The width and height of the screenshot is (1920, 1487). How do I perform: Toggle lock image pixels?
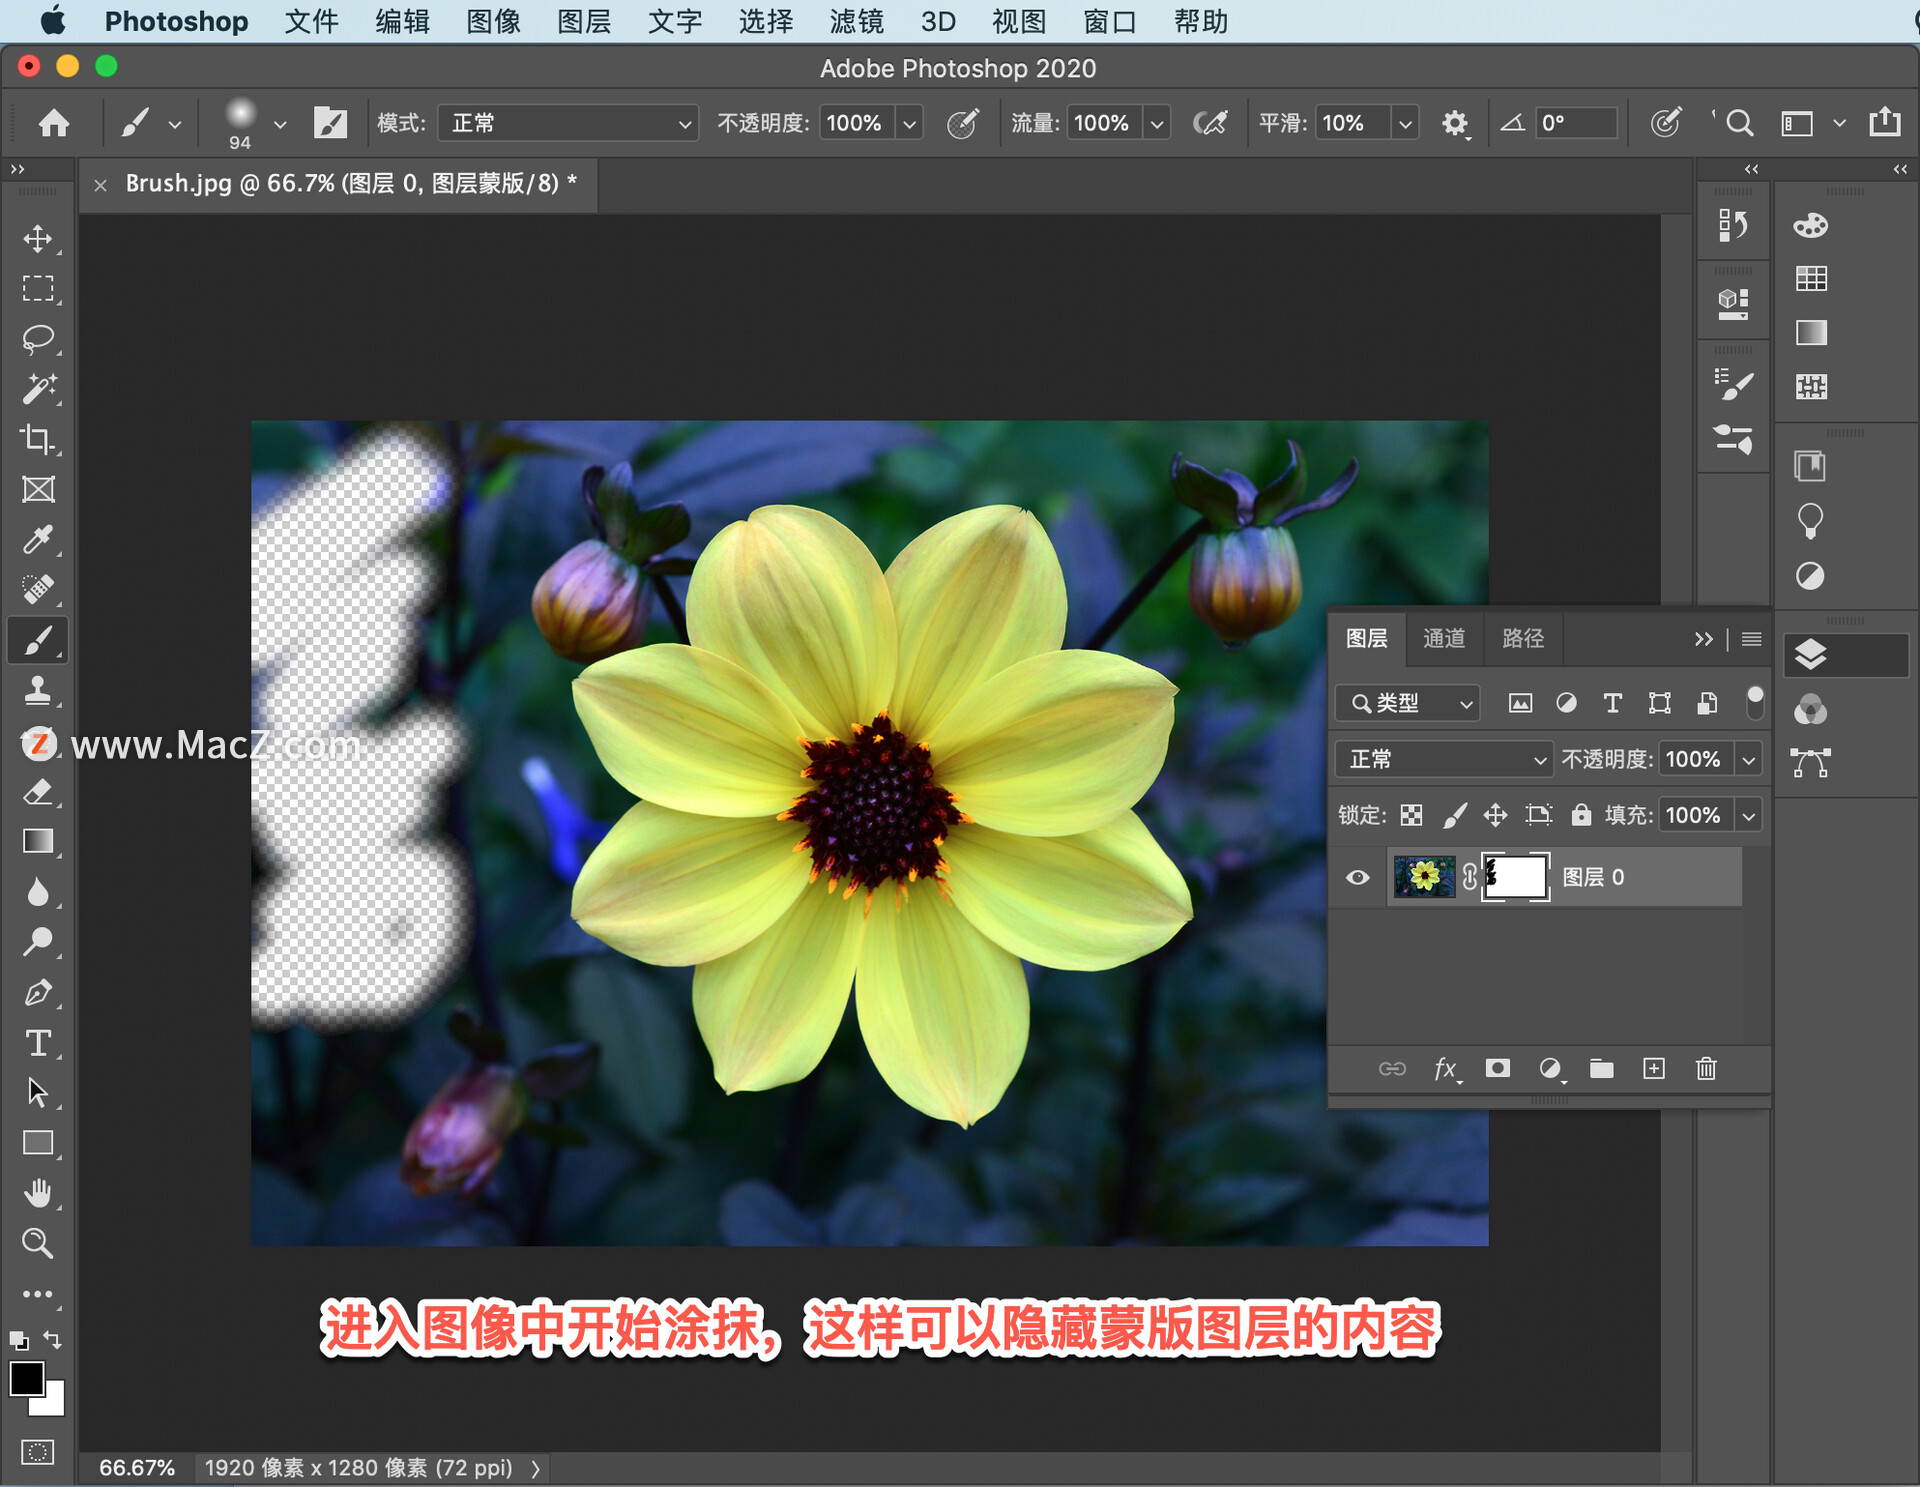pos(1455,815)
